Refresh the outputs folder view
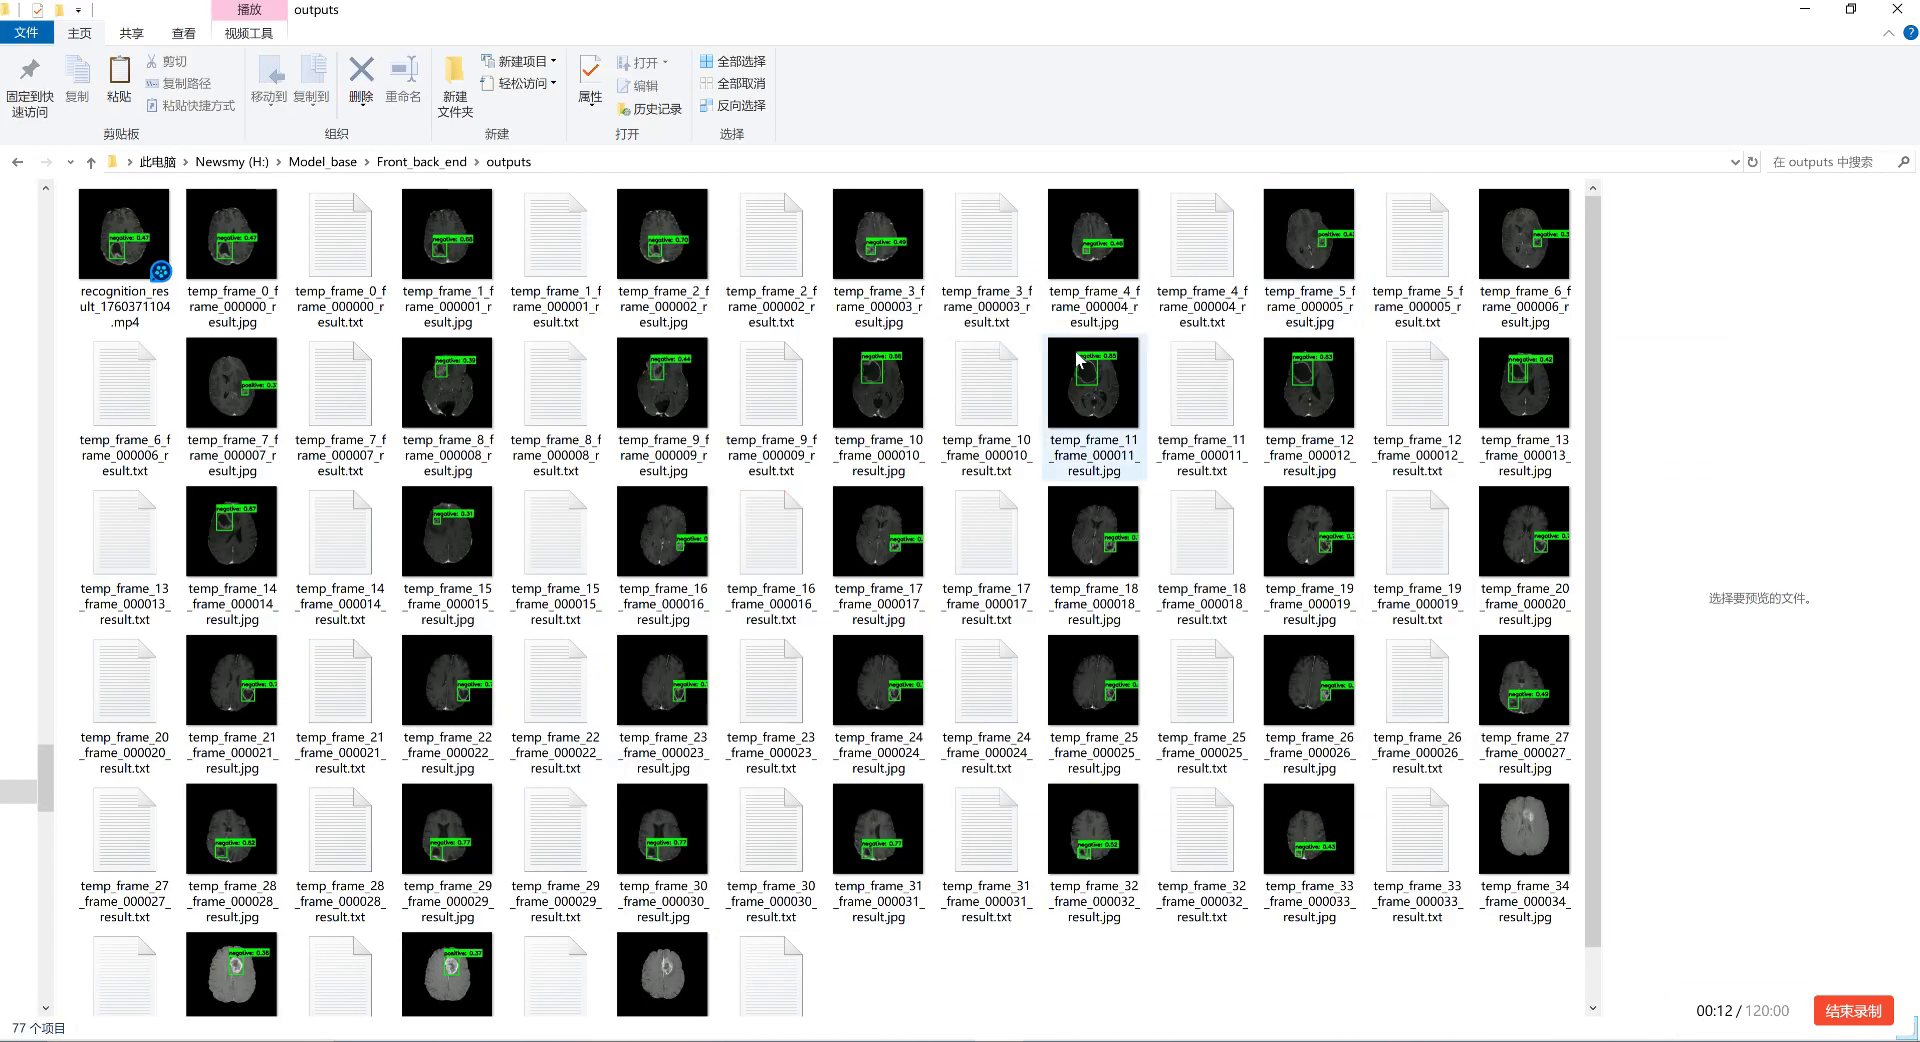Screen dimensions: 1920x1042 coord(1752,162)
